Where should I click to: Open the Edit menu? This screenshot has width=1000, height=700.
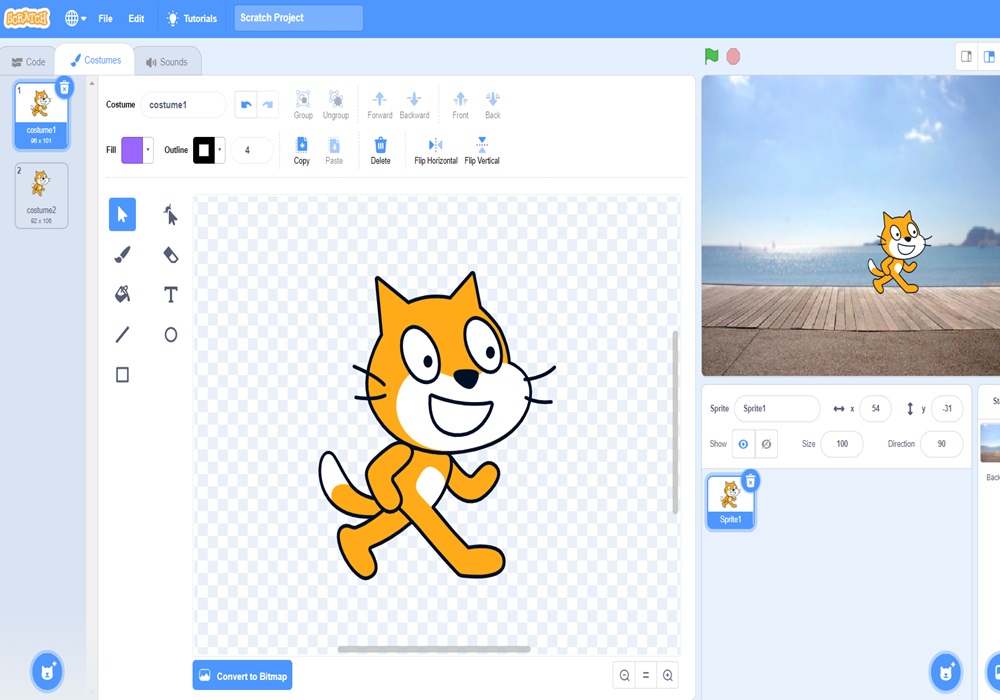(x=136, y=18)
